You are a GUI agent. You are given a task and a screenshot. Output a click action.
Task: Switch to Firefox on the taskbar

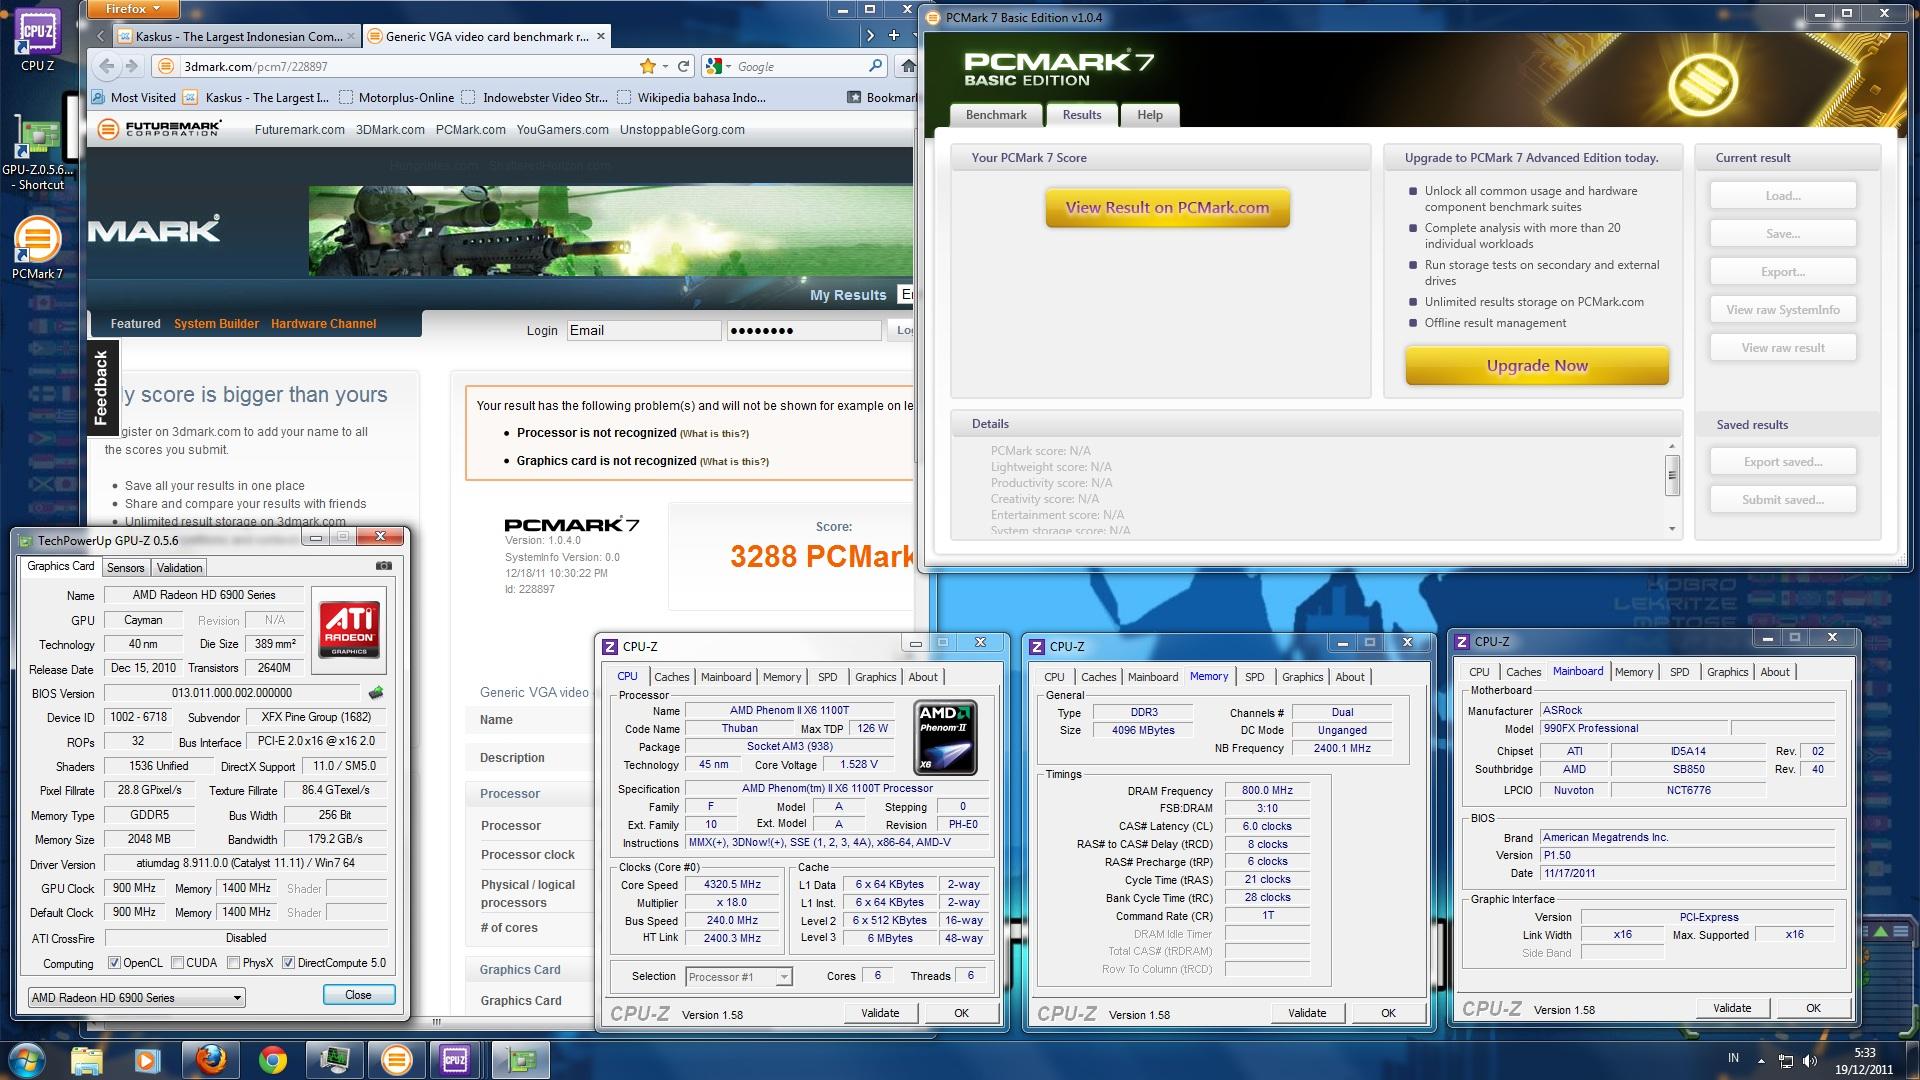click(x=210, y=1060)
